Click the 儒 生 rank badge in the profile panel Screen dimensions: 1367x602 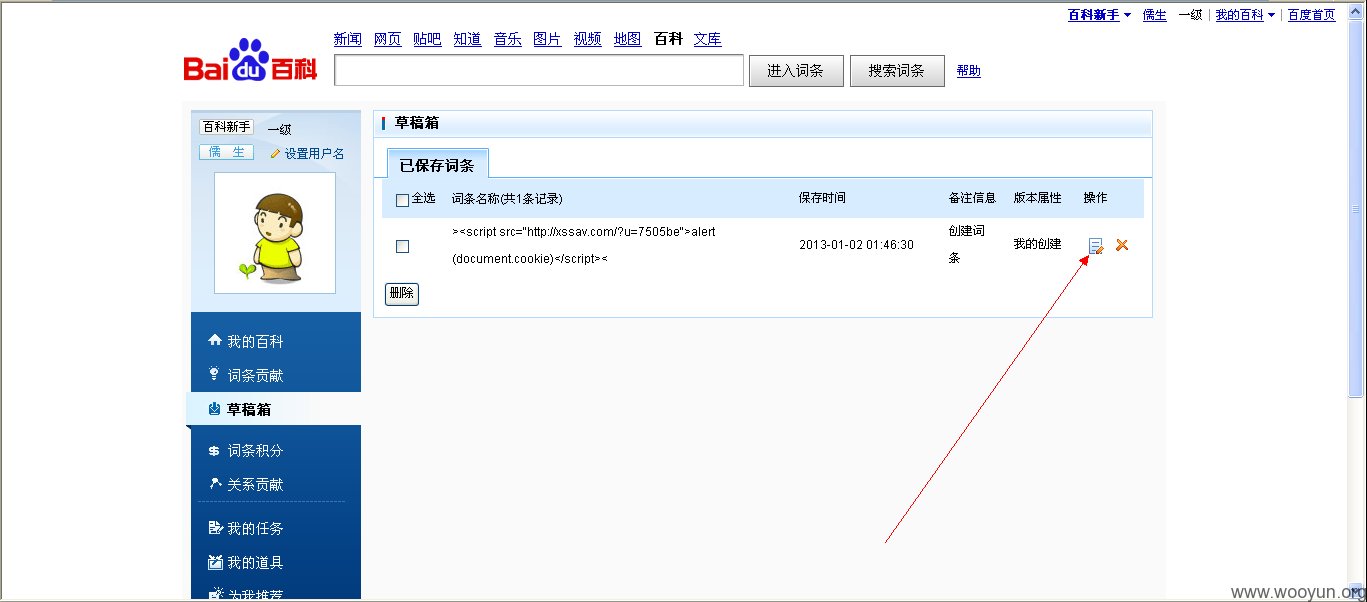coord(227,152)
